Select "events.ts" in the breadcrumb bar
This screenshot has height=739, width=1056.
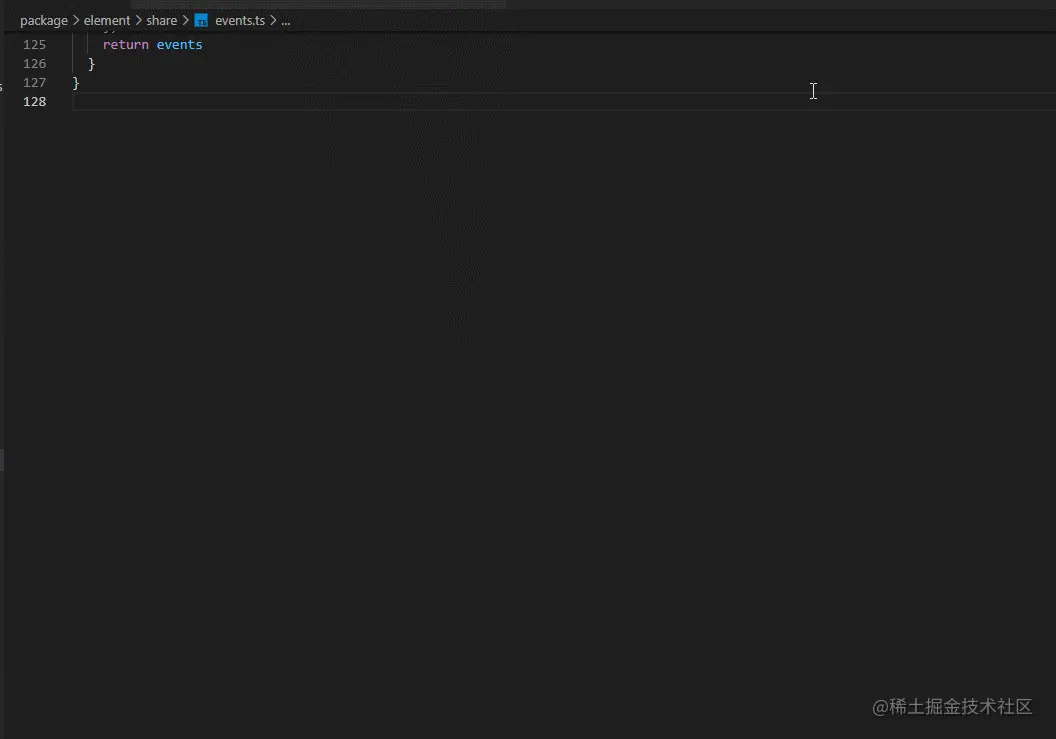240,20
